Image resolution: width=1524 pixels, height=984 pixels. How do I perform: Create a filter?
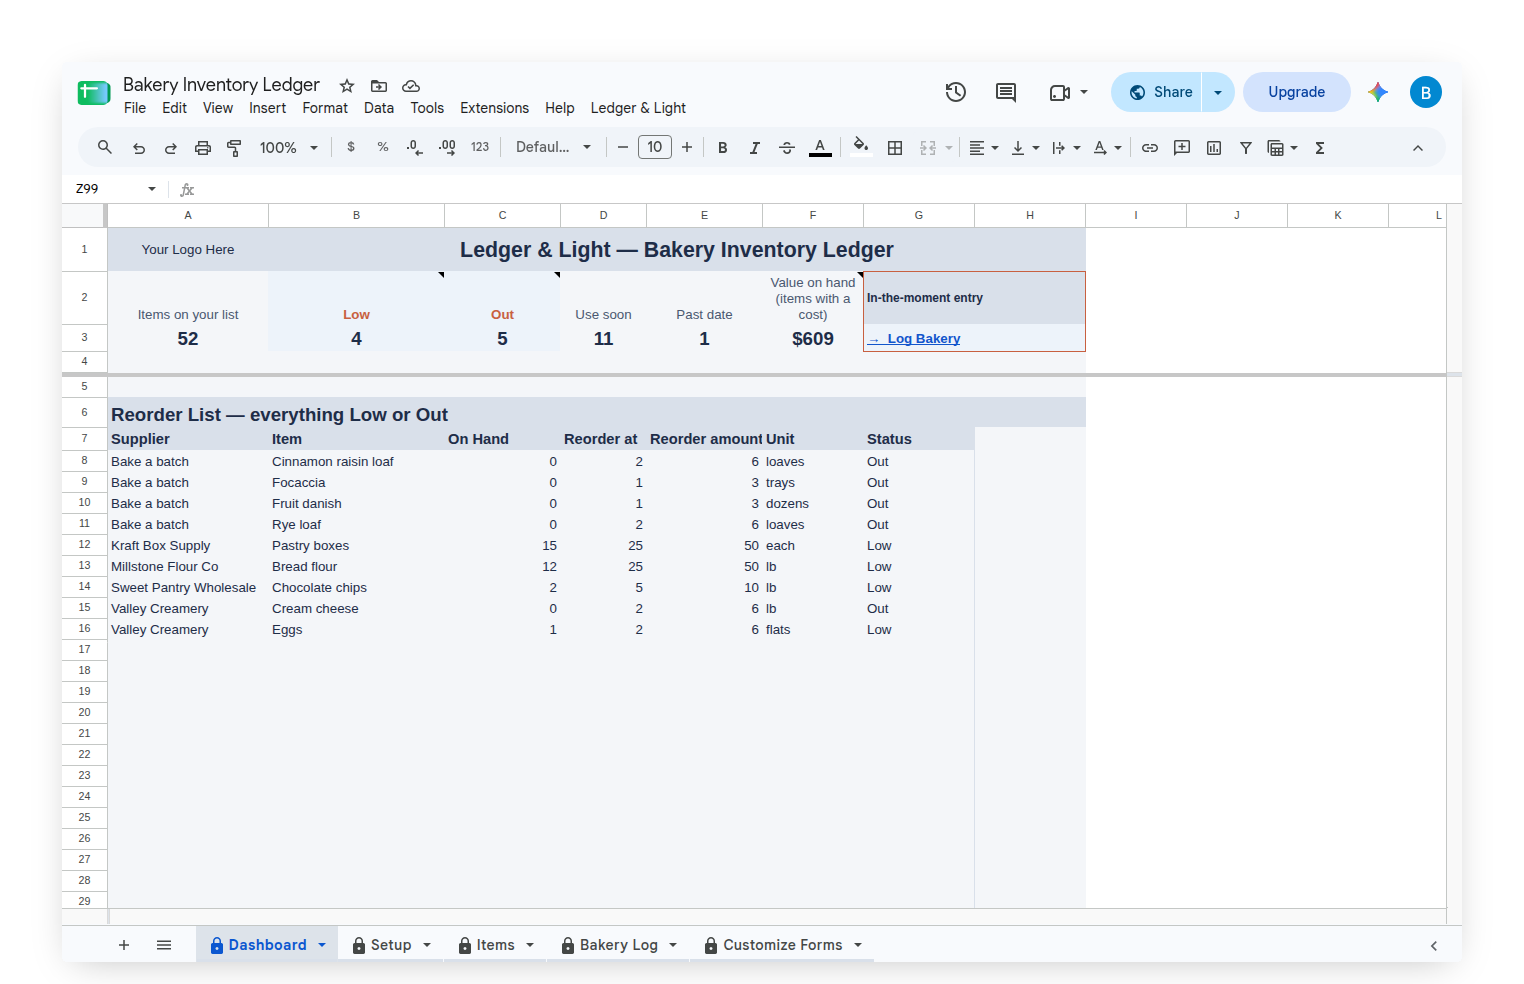(1246, 148)
